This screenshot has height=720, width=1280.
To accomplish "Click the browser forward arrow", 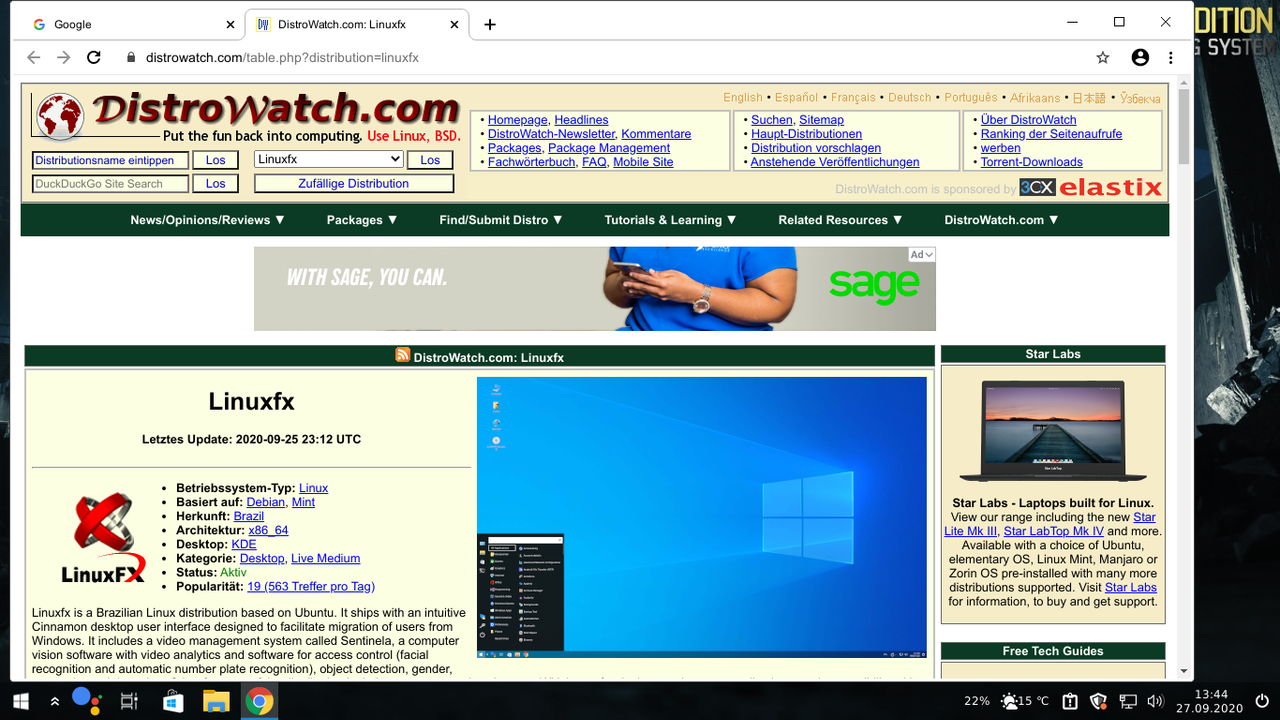I will click(64, 57).
